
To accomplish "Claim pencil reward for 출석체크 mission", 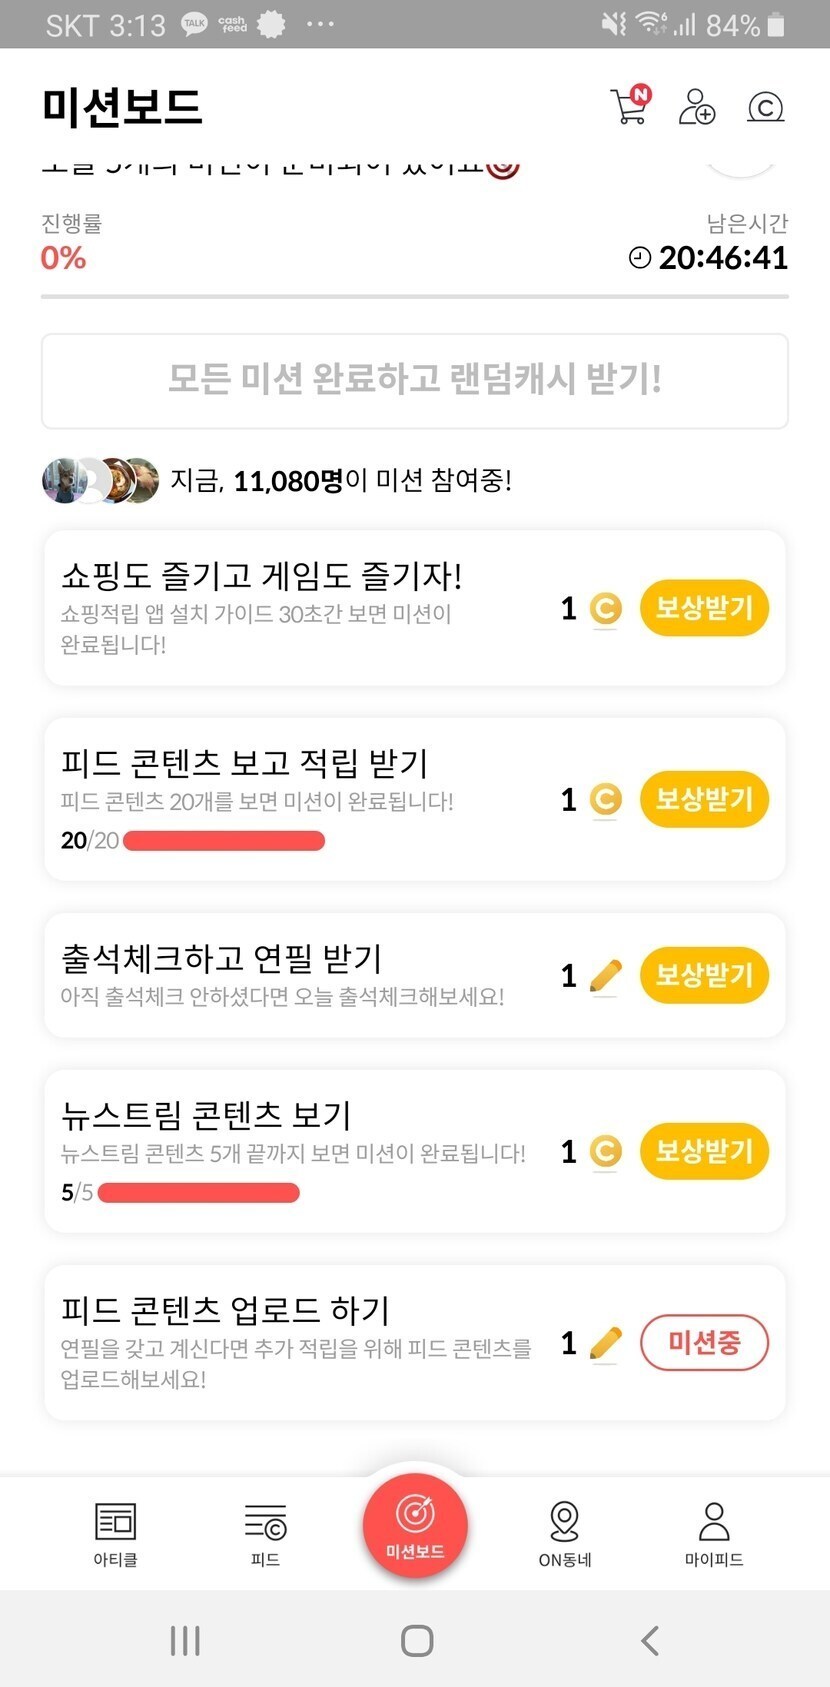I will [x=704, y=975].
